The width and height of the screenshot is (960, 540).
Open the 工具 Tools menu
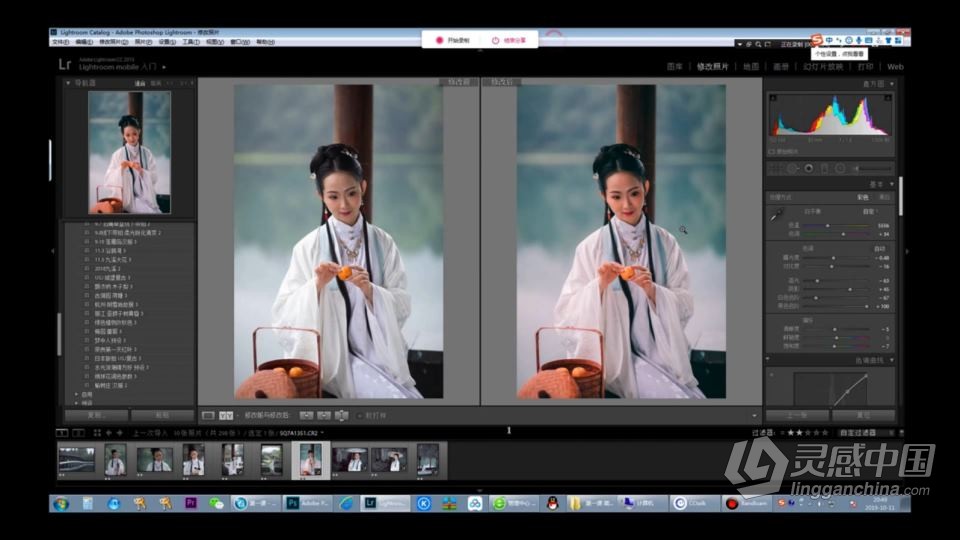pyautogui.click(x=190, y=42)
